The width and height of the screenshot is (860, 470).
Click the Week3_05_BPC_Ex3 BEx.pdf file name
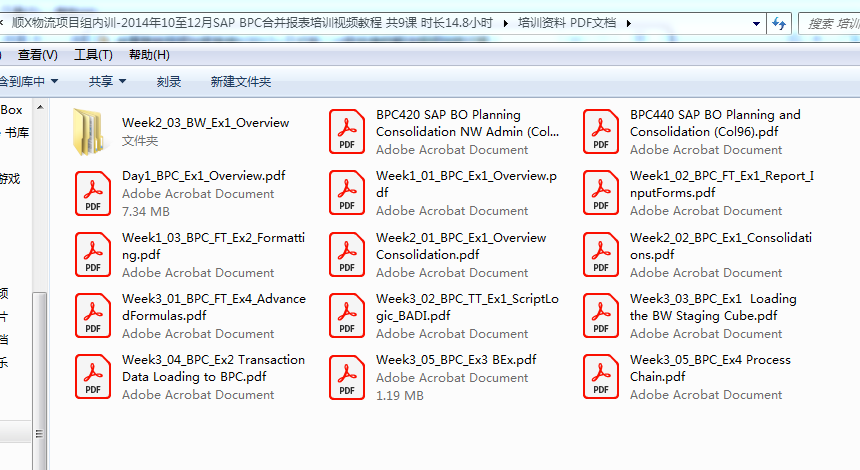click(x=456, y=360)
